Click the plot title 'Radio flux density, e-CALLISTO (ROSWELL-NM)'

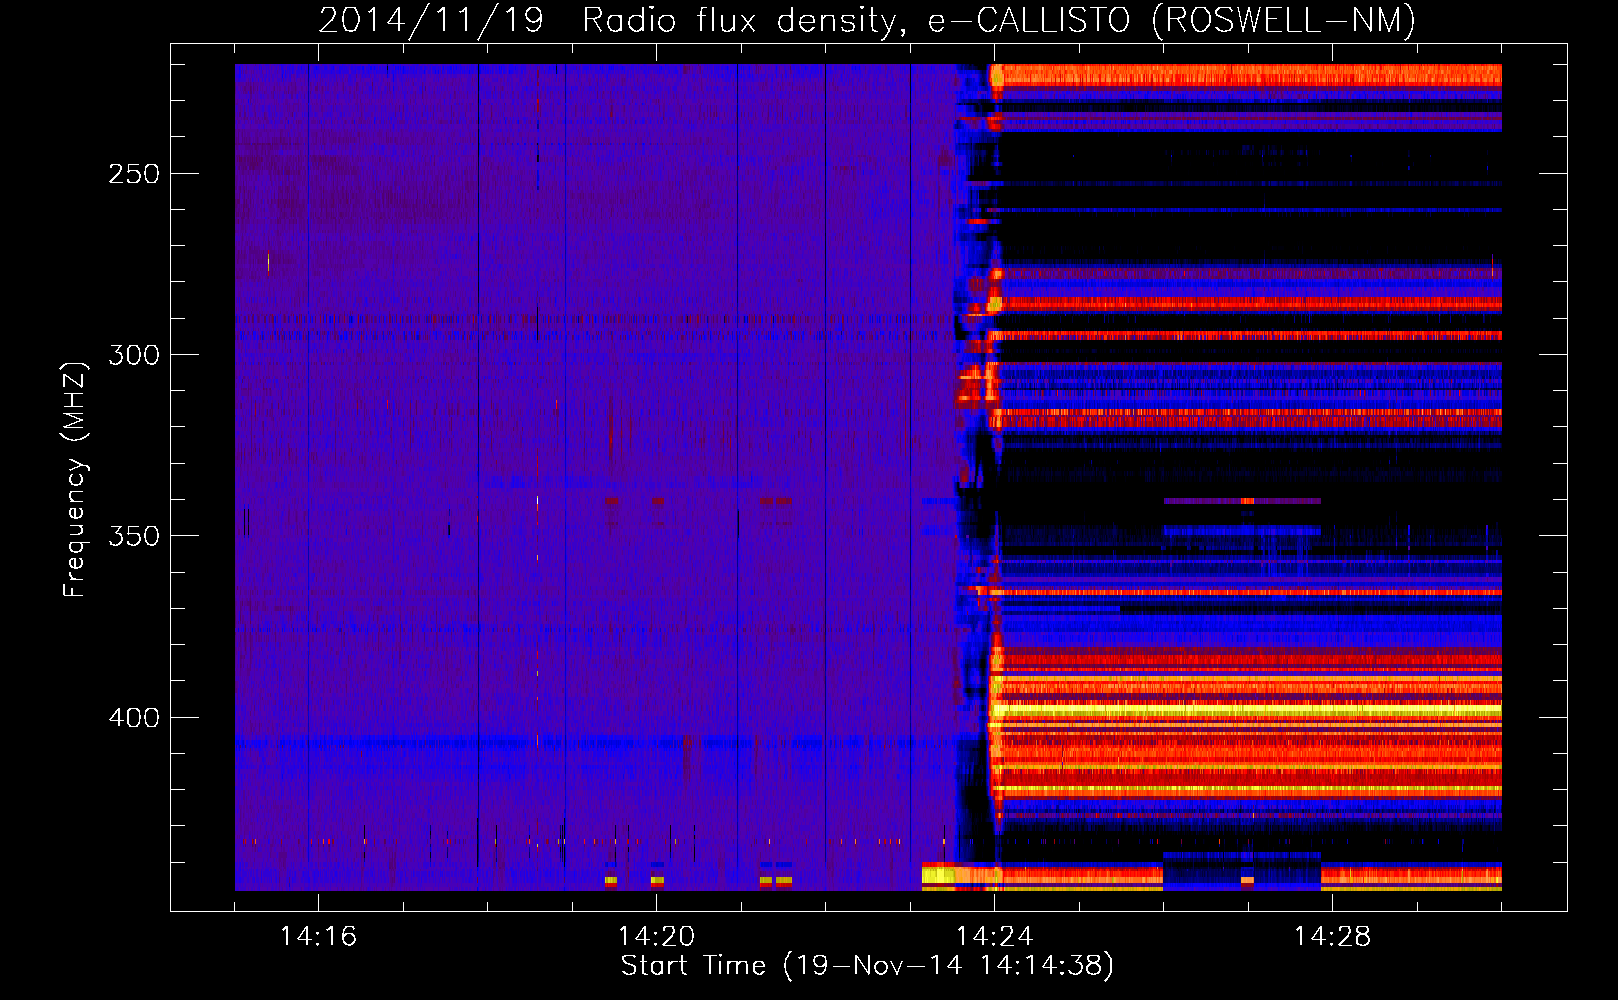coord(999,21)
